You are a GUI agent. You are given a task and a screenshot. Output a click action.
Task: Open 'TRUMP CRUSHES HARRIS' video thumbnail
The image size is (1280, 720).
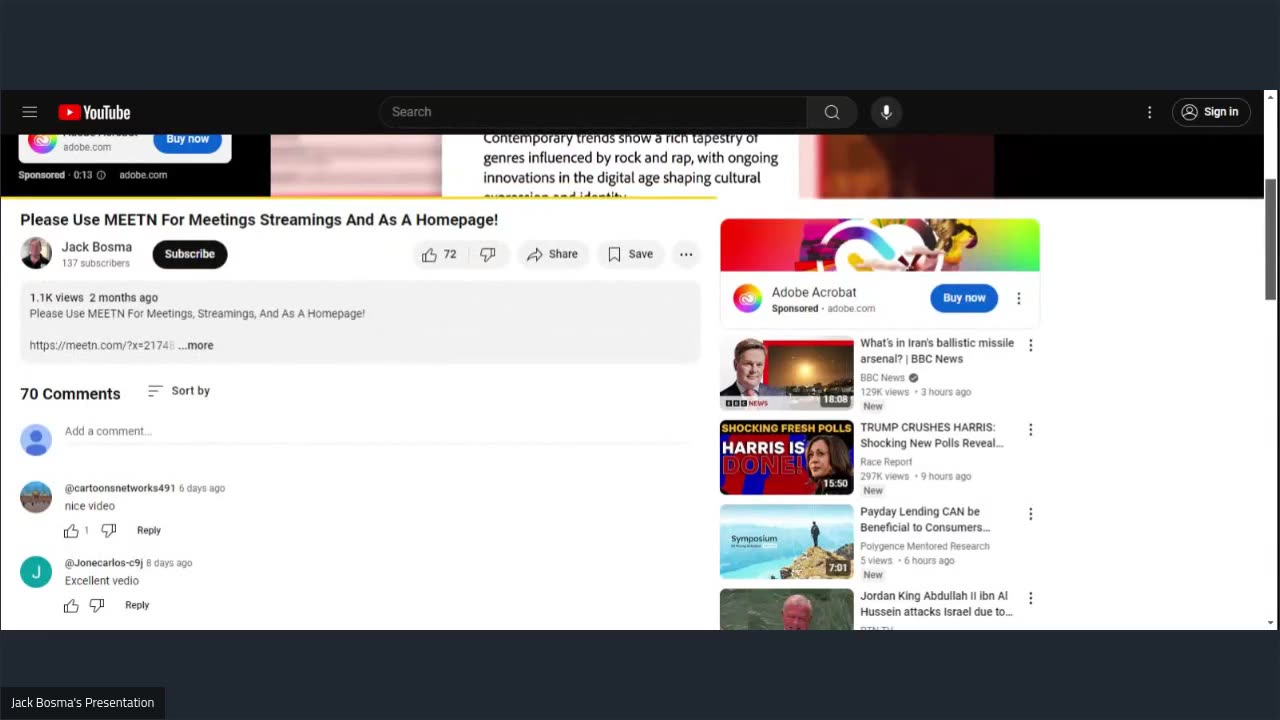(x=787, y=457)
